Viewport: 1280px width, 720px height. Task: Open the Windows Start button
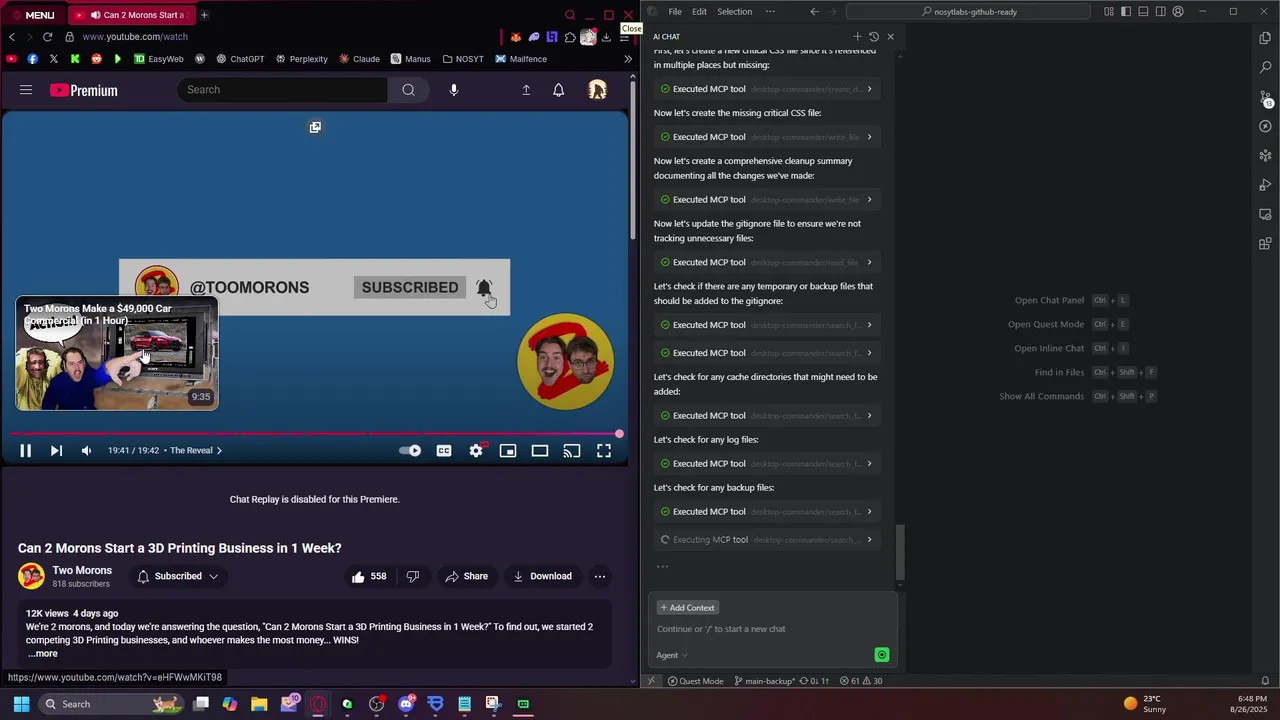tap(21, 704)
